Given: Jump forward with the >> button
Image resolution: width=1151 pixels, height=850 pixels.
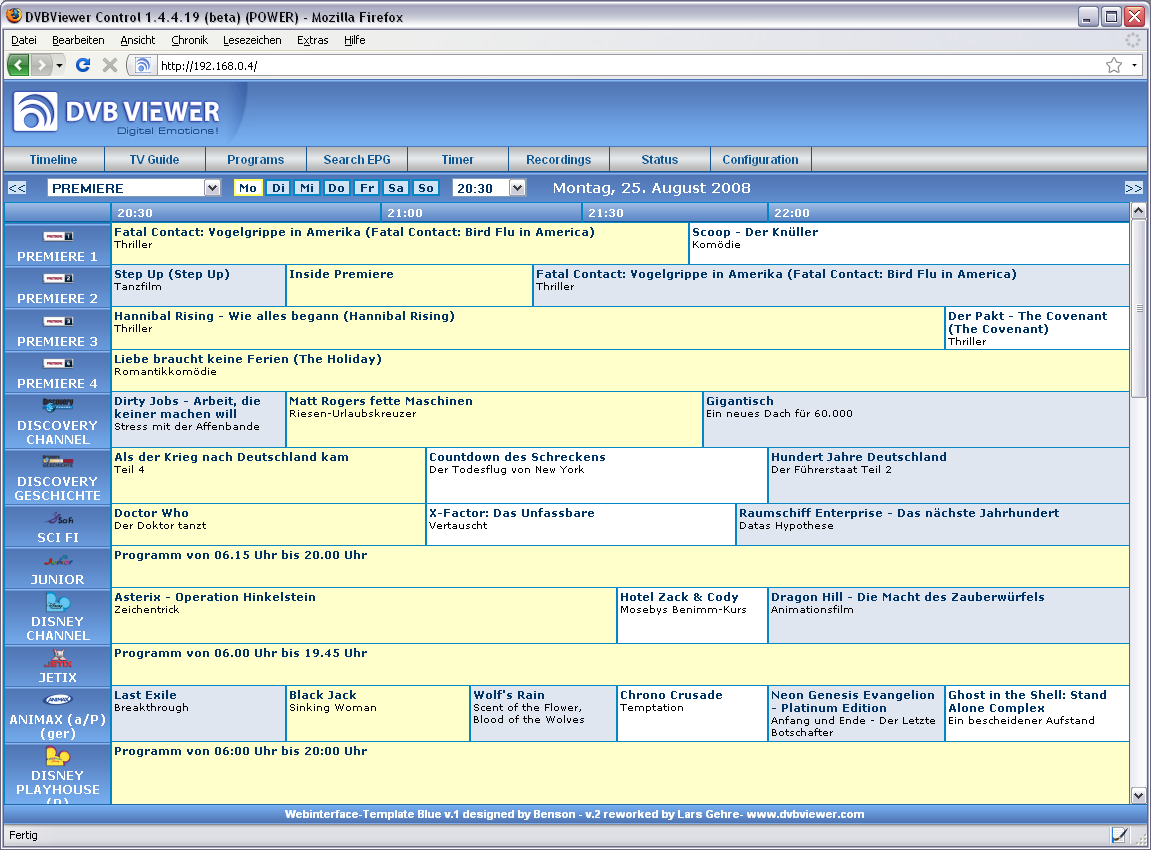Looking at the screenshot, I should point(1133,188).
